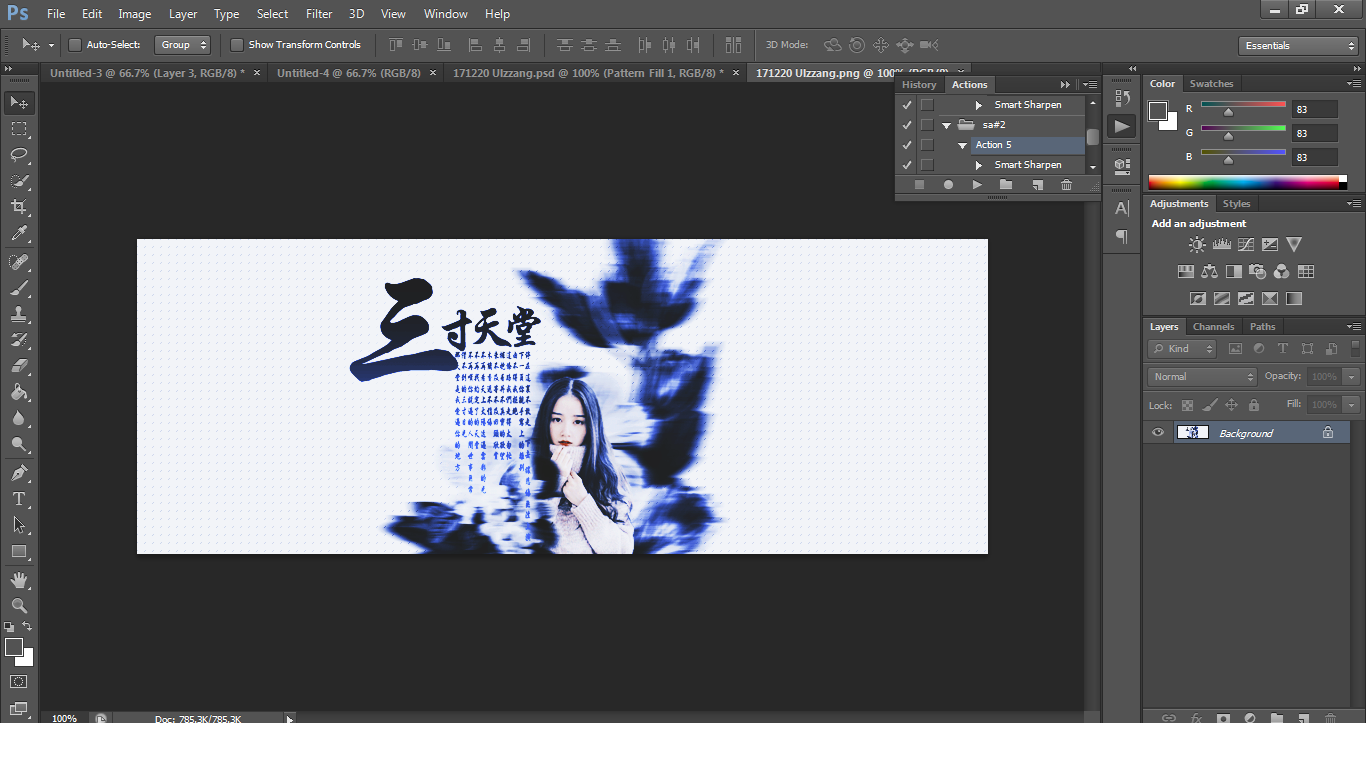Open the Filter menu
Viewport: 1366px width, 768px height.
click(x=319, y=14)
